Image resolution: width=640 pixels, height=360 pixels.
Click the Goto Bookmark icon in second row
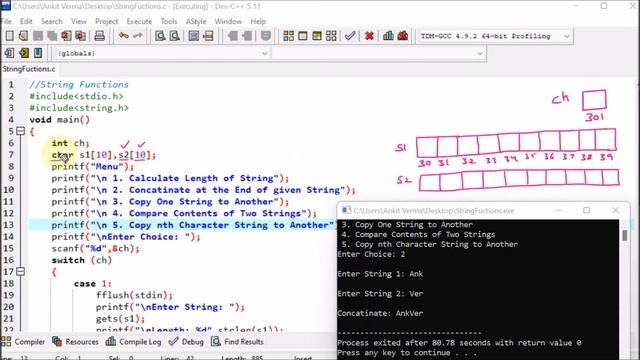click(38, 53)
